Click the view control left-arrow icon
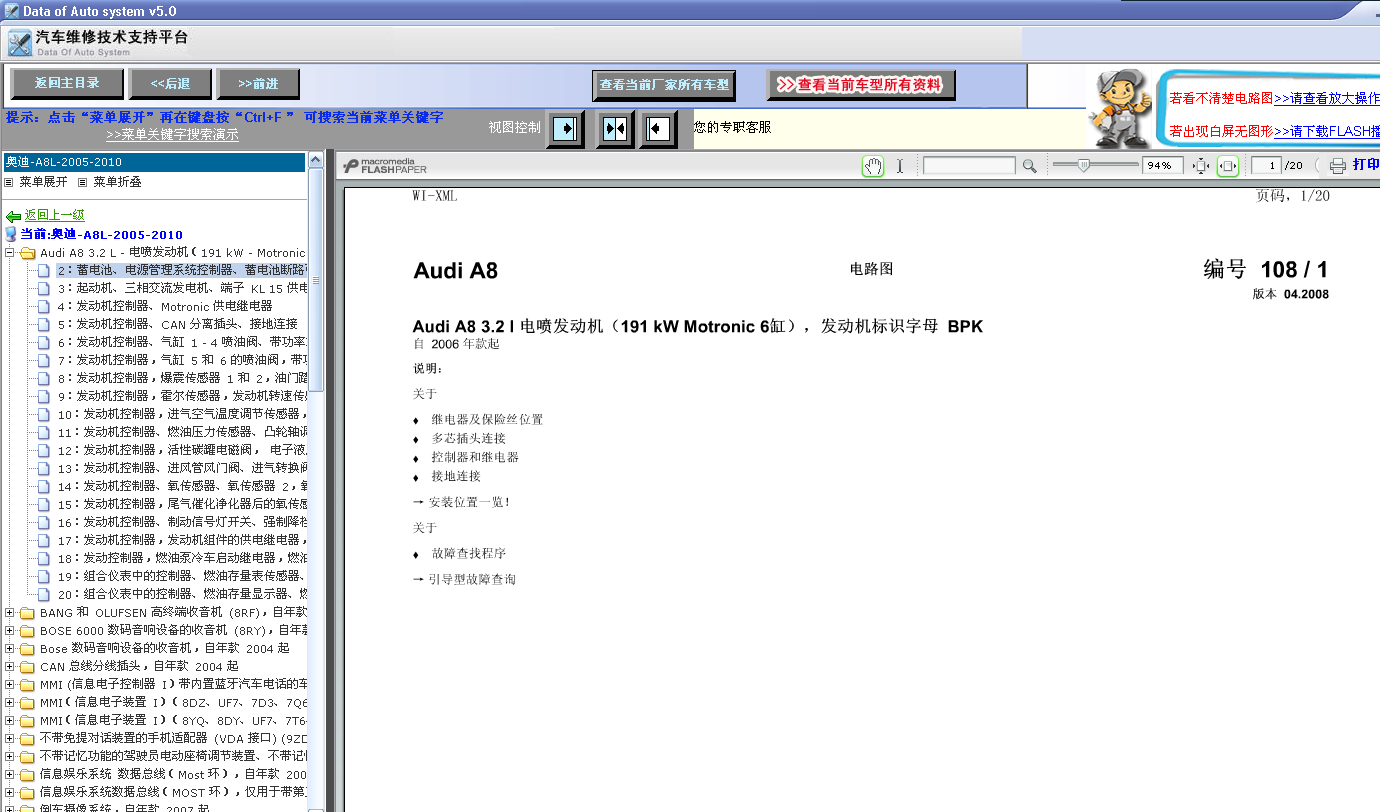The width and height of the screenshot is (1380, 812). [658, 129]
